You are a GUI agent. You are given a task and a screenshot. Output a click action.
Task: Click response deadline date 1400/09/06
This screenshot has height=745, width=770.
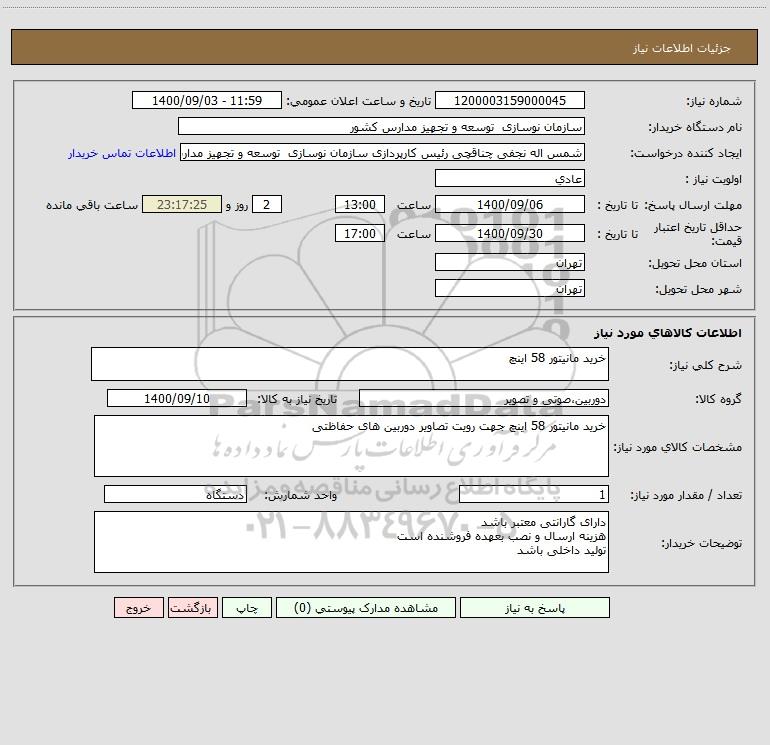point(510,204)
